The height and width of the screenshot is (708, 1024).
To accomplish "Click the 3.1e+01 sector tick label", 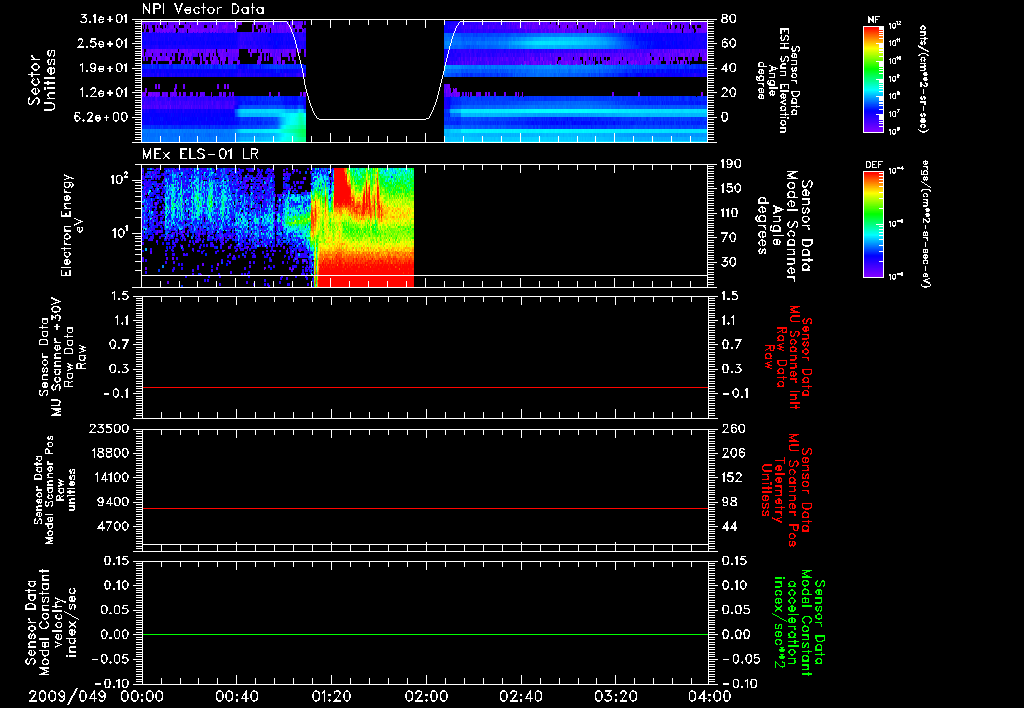I will tap(106, 19).
